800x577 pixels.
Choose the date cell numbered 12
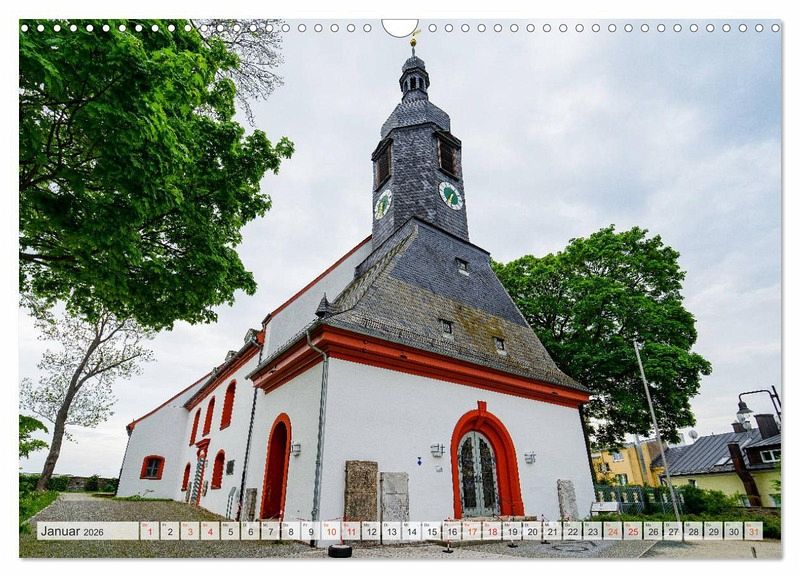(371, 531)
